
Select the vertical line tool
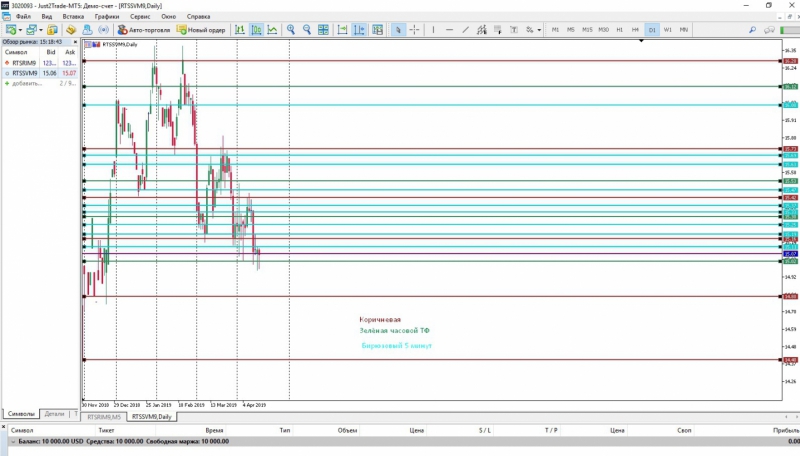(433, 30)
